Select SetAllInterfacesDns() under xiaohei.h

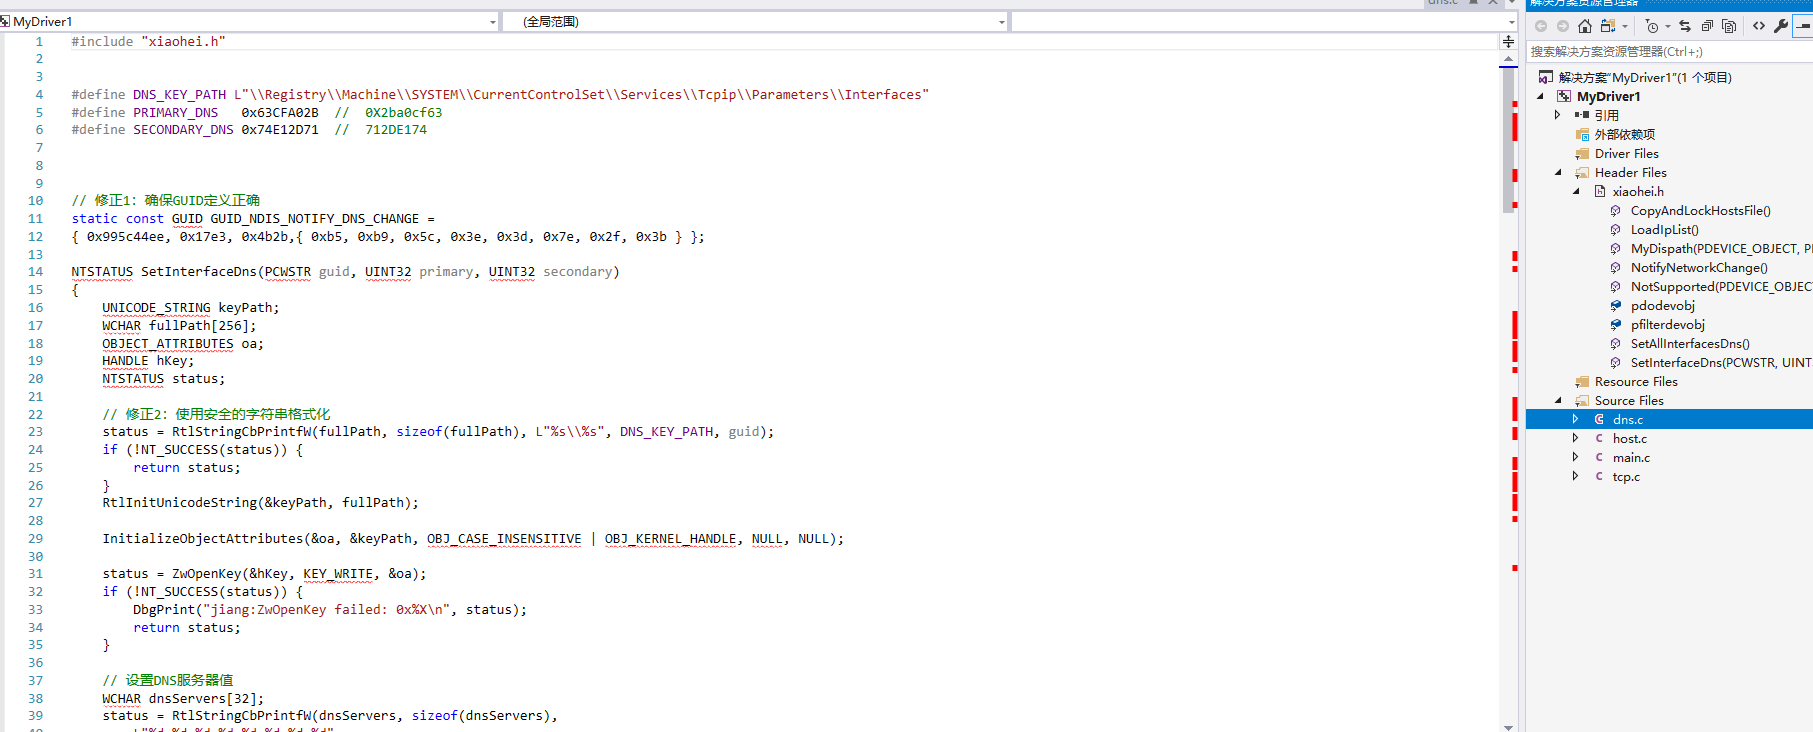(1689, 343)
